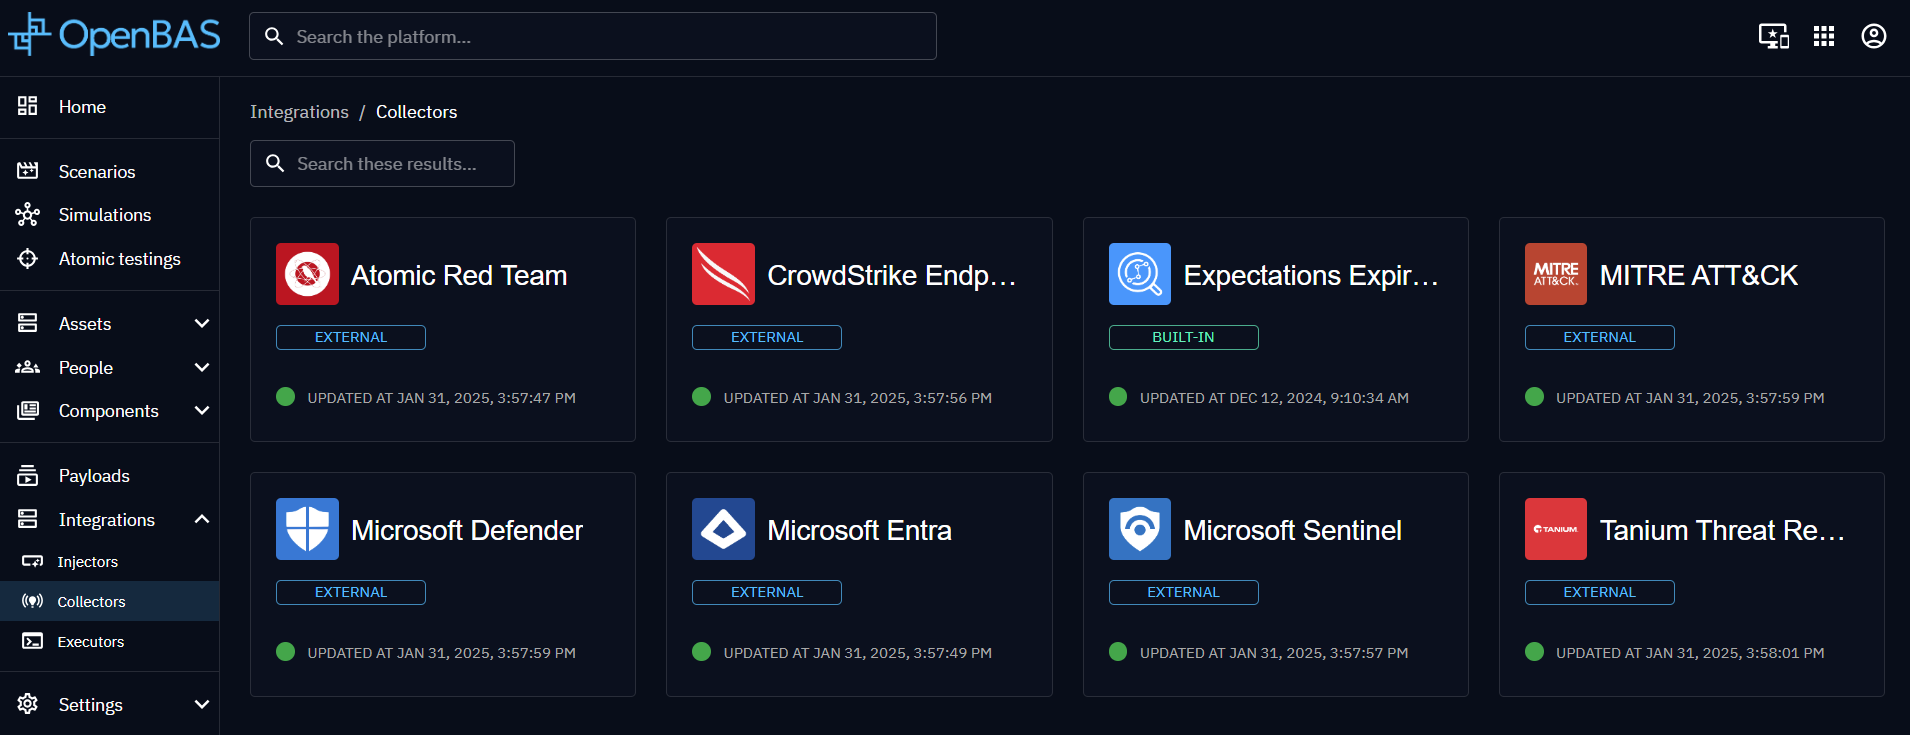Open the CrowdStrike collector logo
The image size is (1910, 735).
[x=723, y=274]
